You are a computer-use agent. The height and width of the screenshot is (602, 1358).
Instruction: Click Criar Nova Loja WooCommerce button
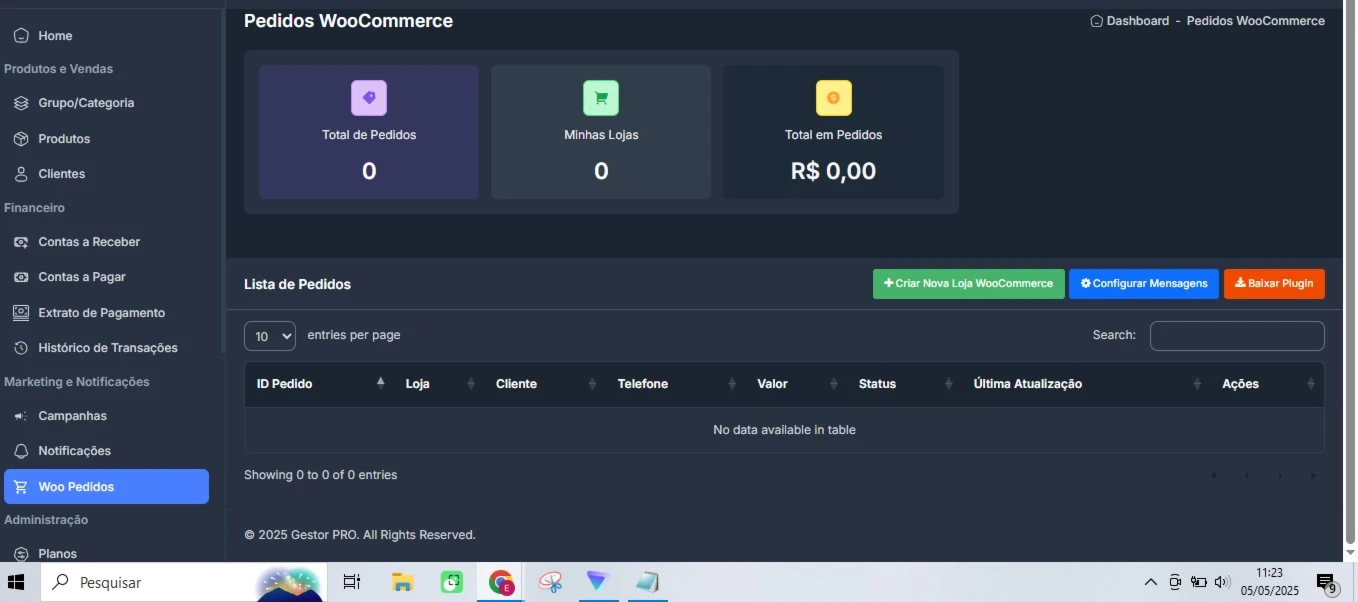969,284
